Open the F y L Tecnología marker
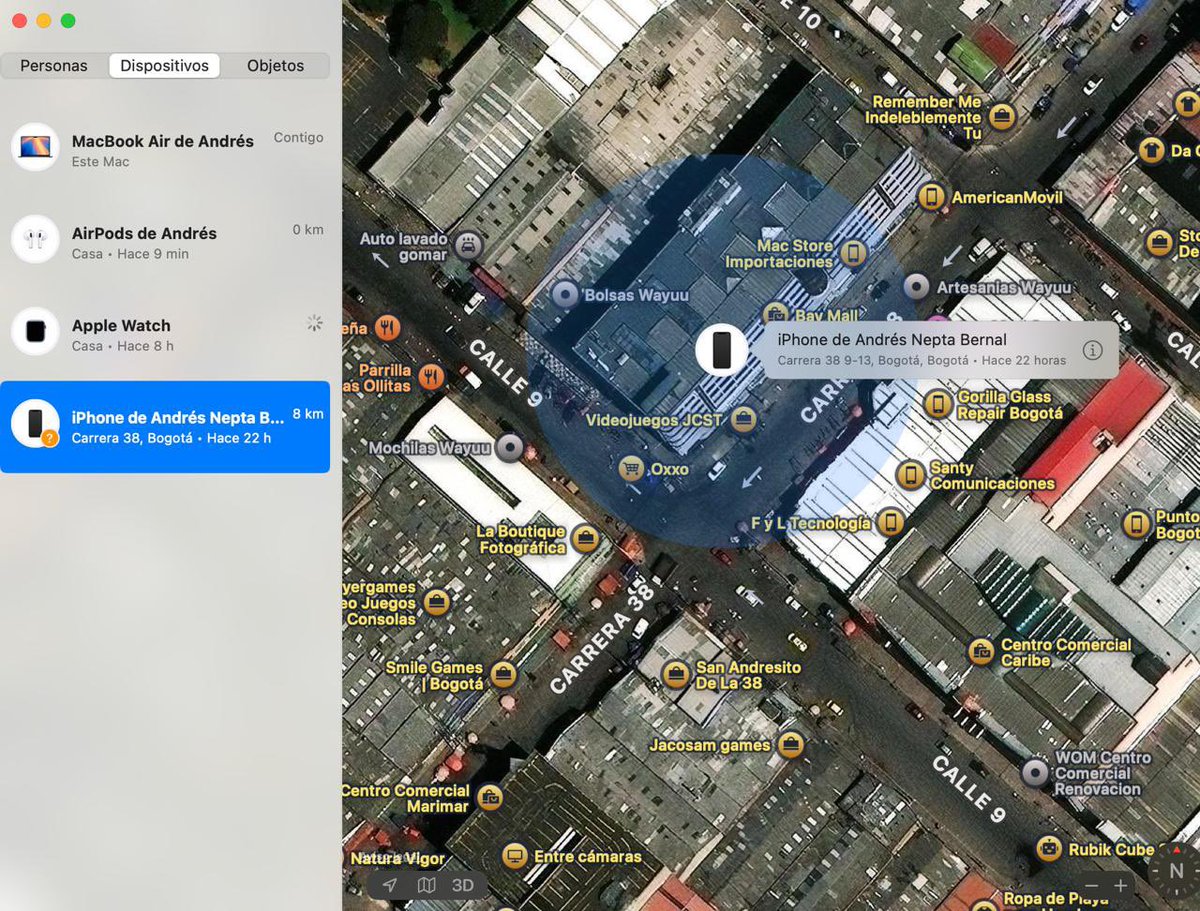 [890, 522]
